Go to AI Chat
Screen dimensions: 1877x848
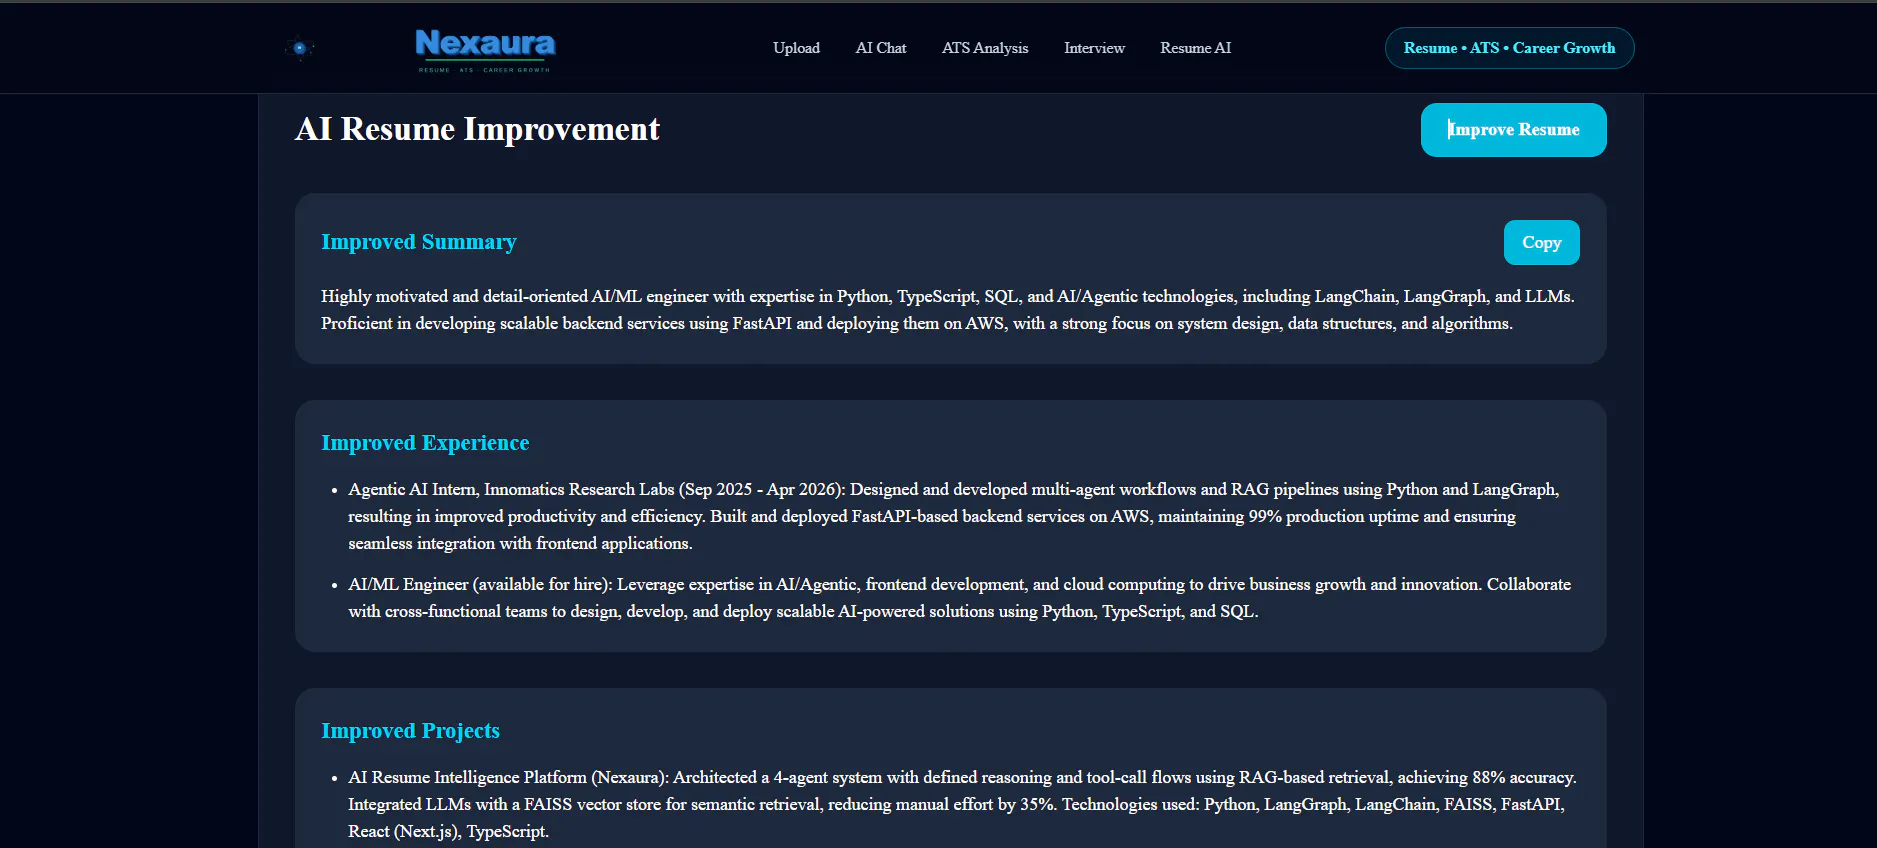(881, 48)
